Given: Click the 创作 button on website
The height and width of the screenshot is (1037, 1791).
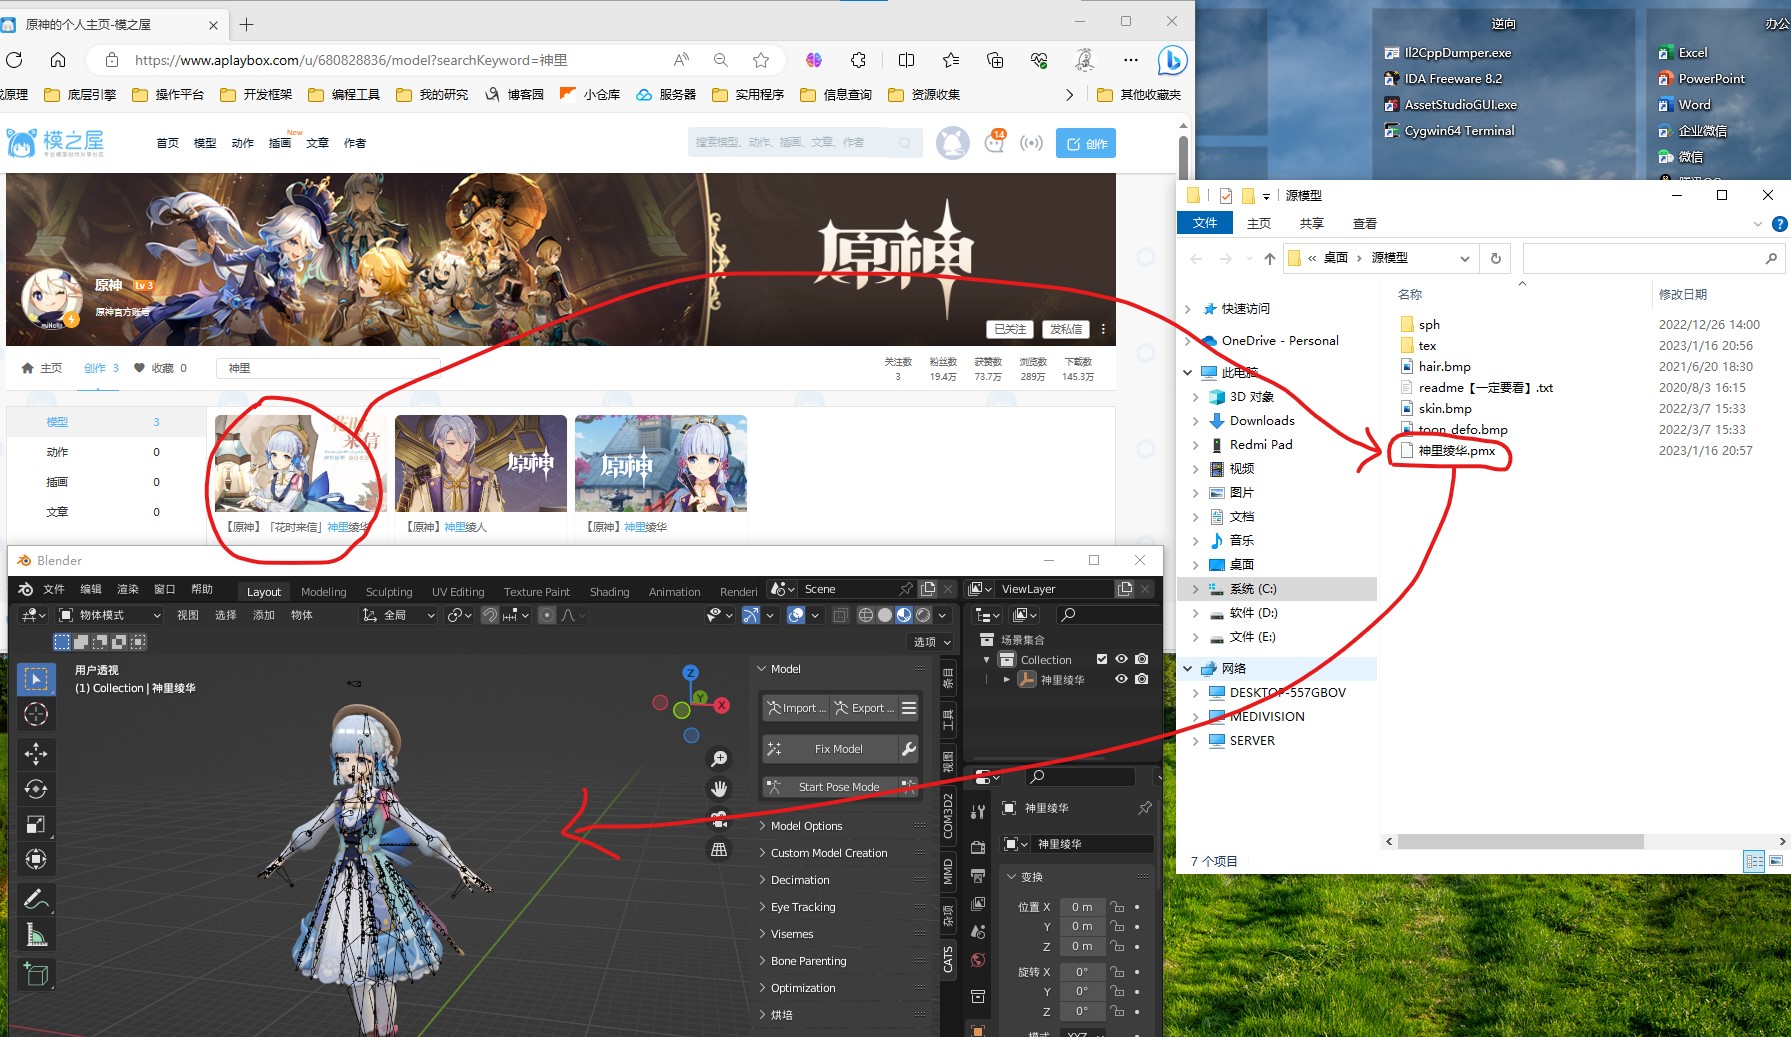Looking at the screenshot, I should click(1086, 144).
